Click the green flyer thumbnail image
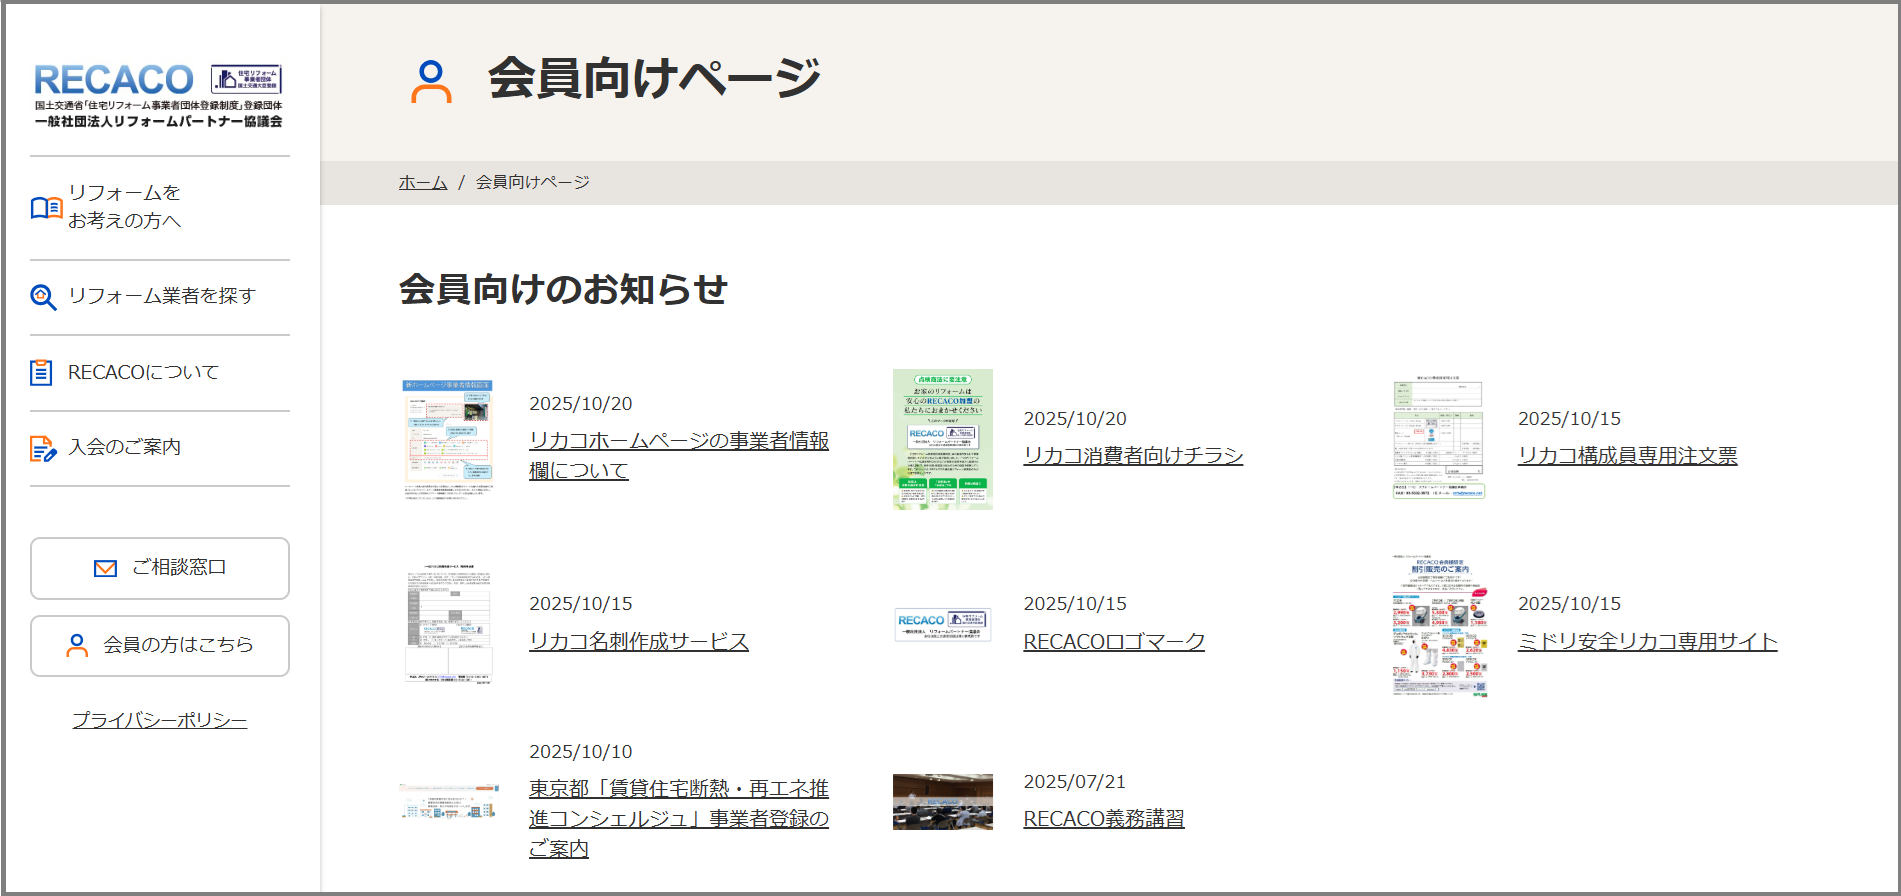Viewport: 1901px width, 896px height. tap(942, 439)
